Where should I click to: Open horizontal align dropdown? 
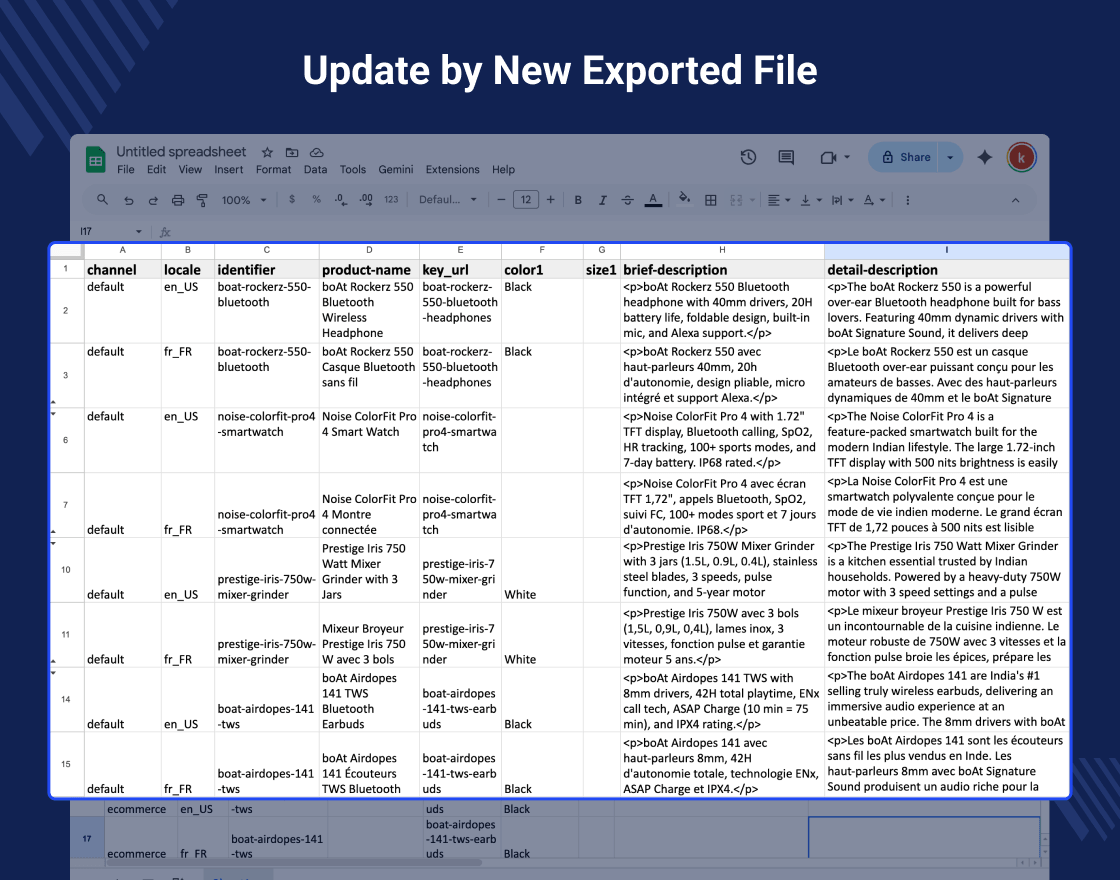[779, 201]
